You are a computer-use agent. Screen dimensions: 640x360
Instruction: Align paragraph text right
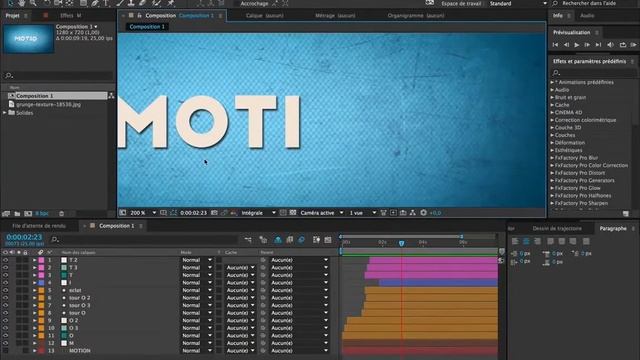pyautogui.click(x=538, y=241)
